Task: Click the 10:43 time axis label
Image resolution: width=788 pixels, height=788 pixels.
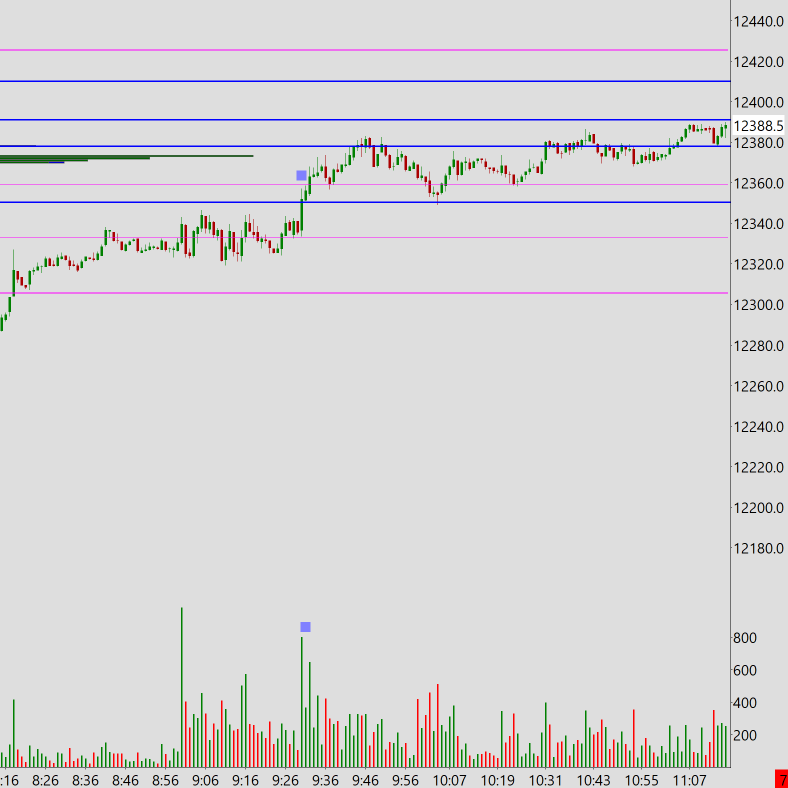Action: (x=594, y=780)
